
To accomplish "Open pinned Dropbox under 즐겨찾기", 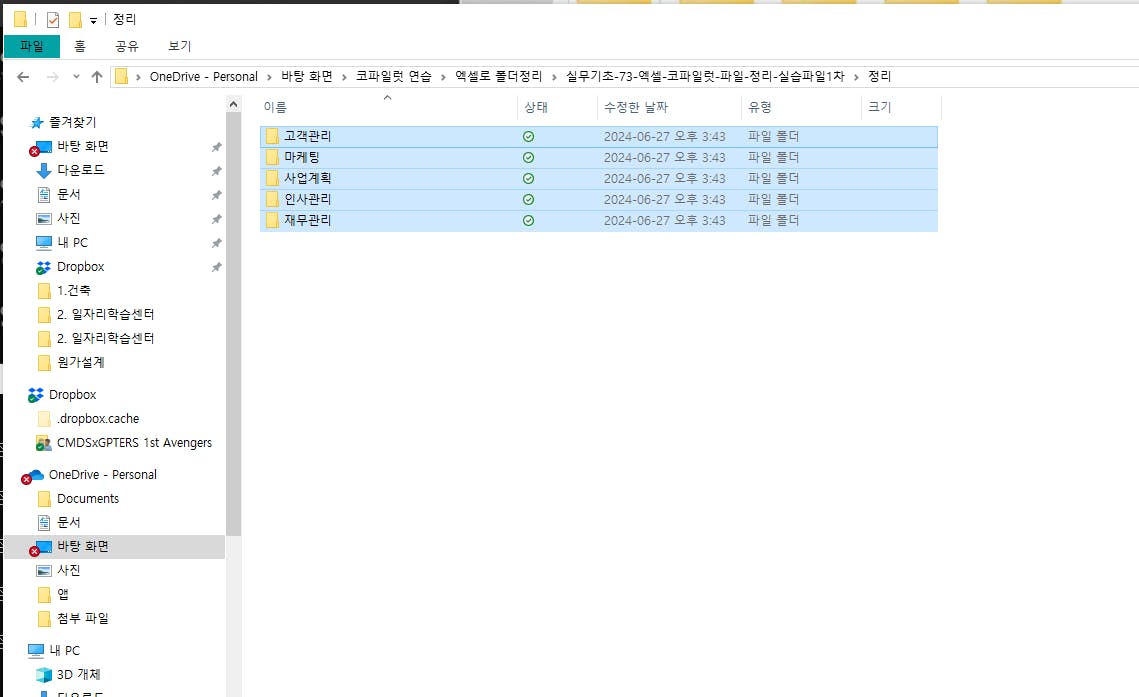I will coord(81,266).
